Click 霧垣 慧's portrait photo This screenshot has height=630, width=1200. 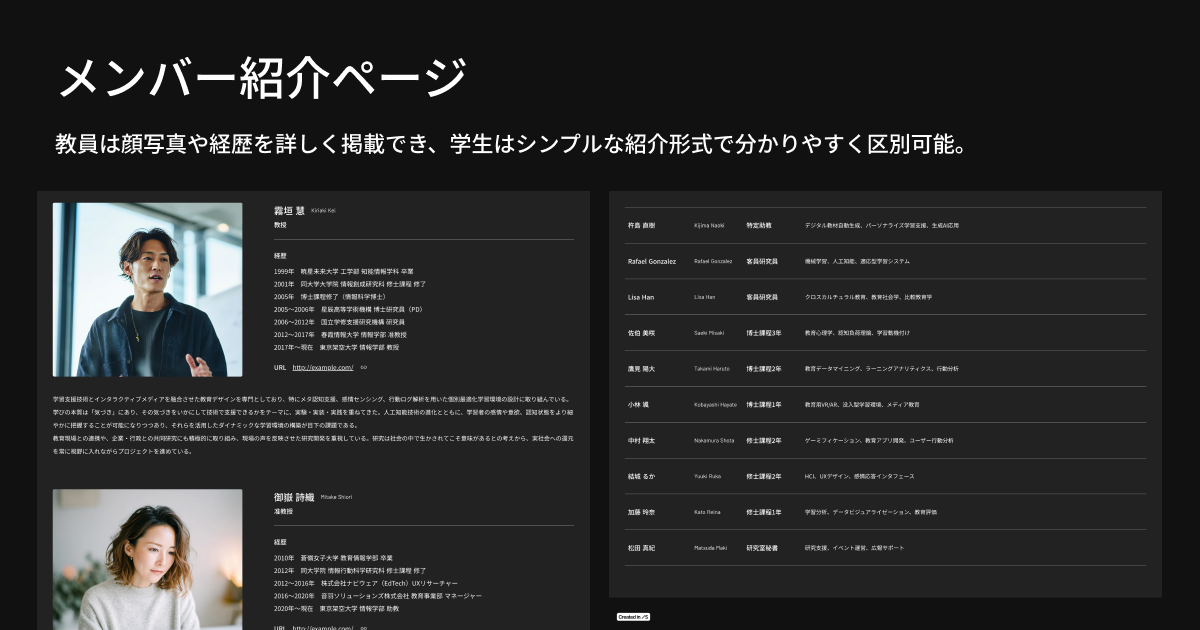(147, 289)
